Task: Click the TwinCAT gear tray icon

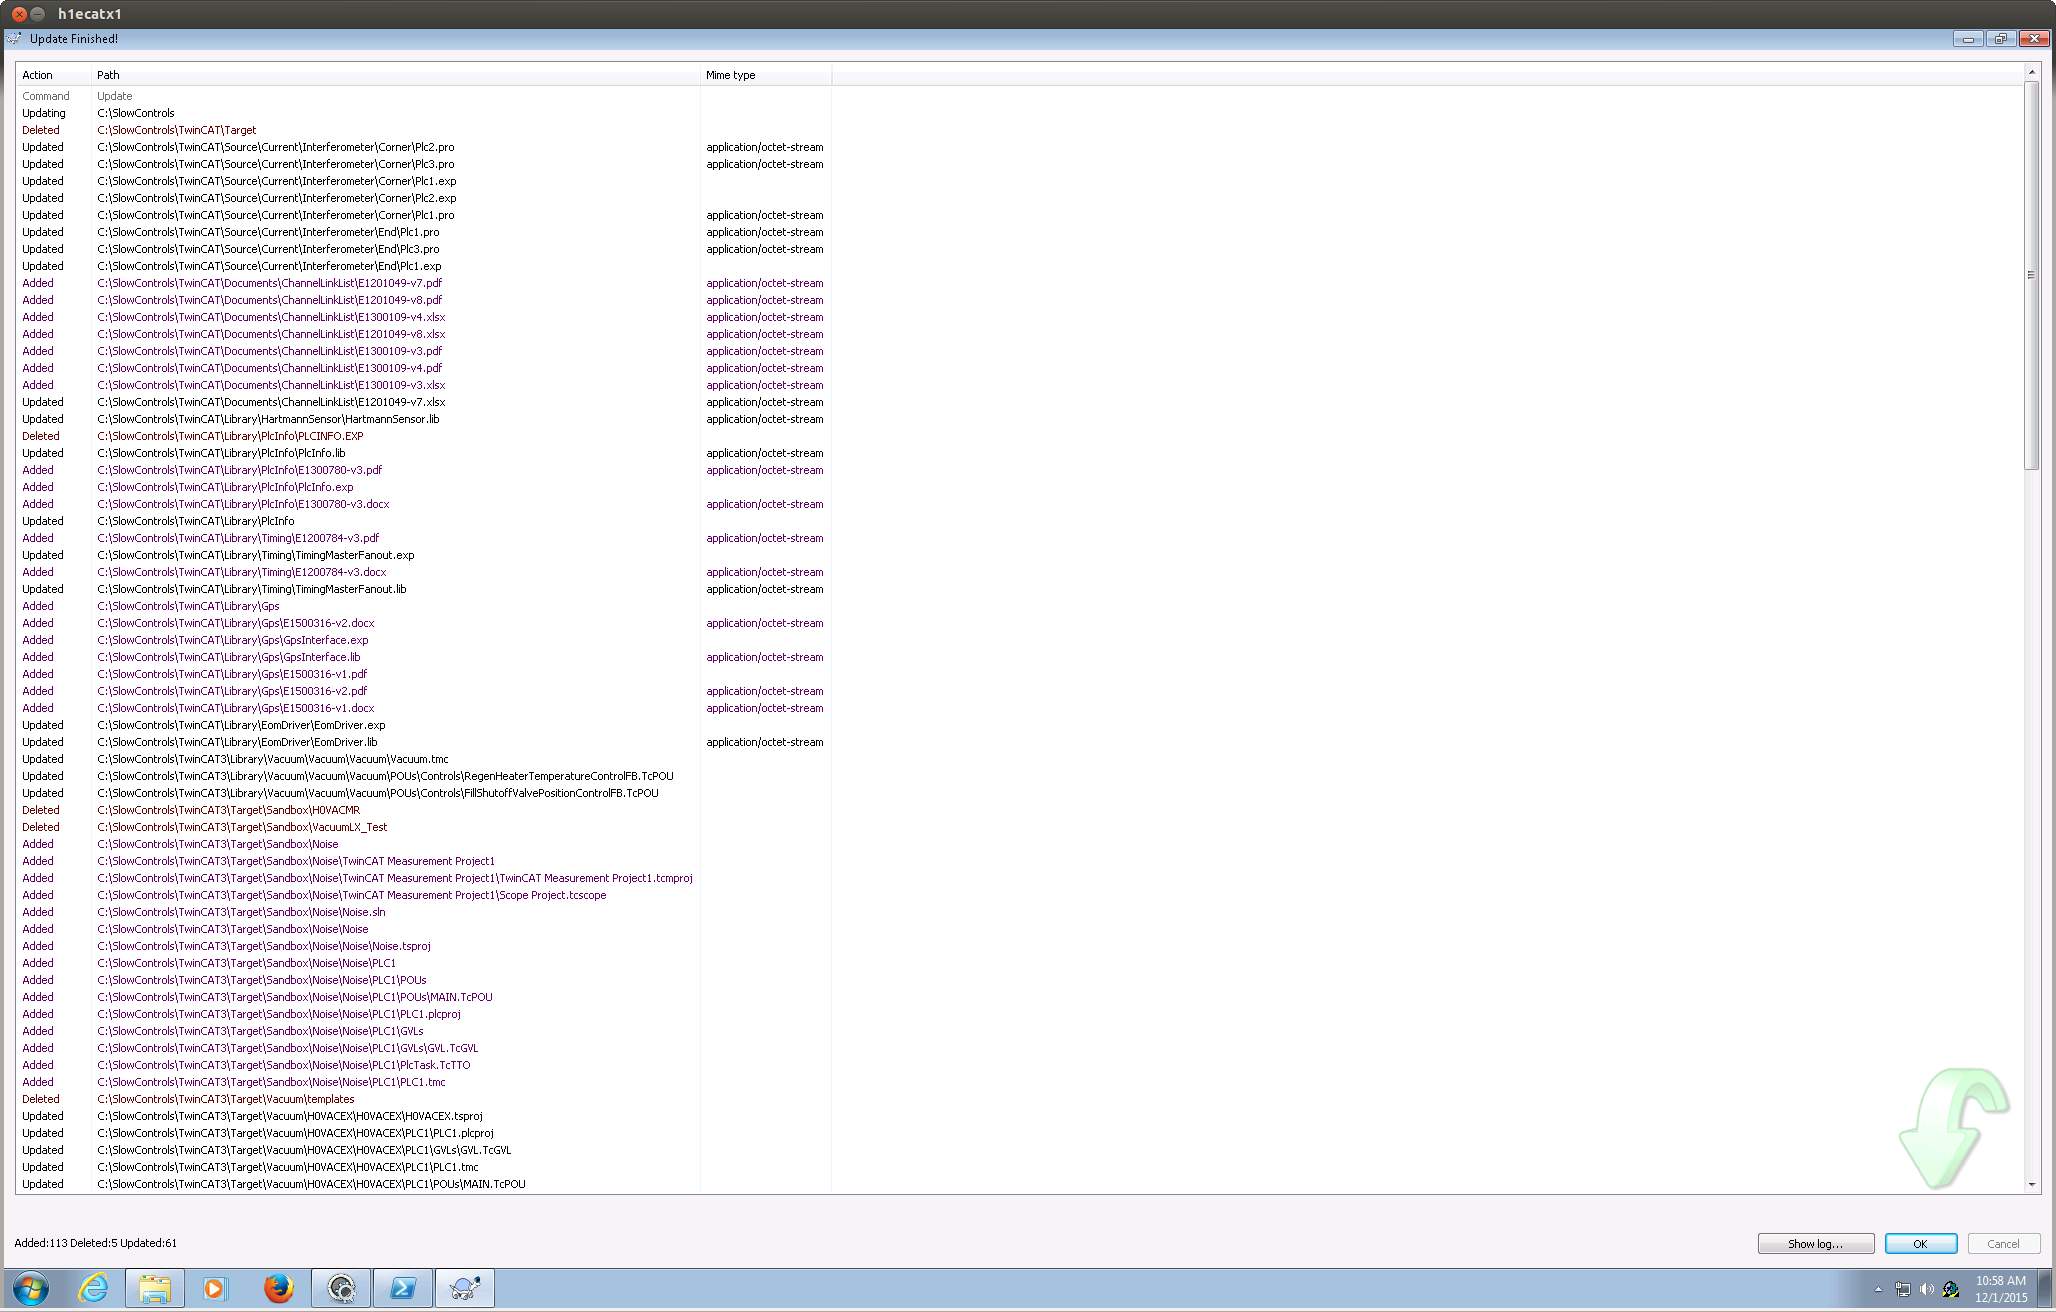Action: [1951, 1289]
